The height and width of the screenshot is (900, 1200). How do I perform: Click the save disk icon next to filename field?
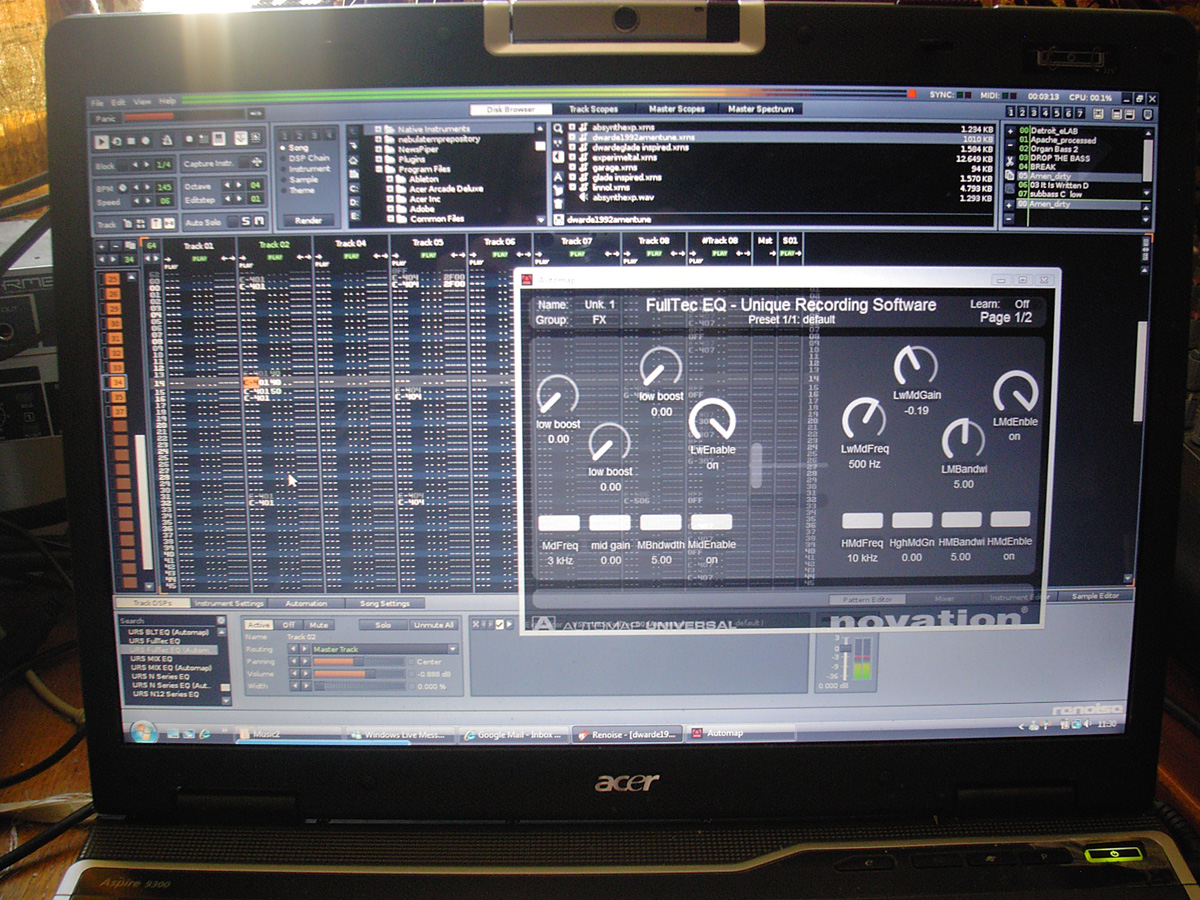559,219
